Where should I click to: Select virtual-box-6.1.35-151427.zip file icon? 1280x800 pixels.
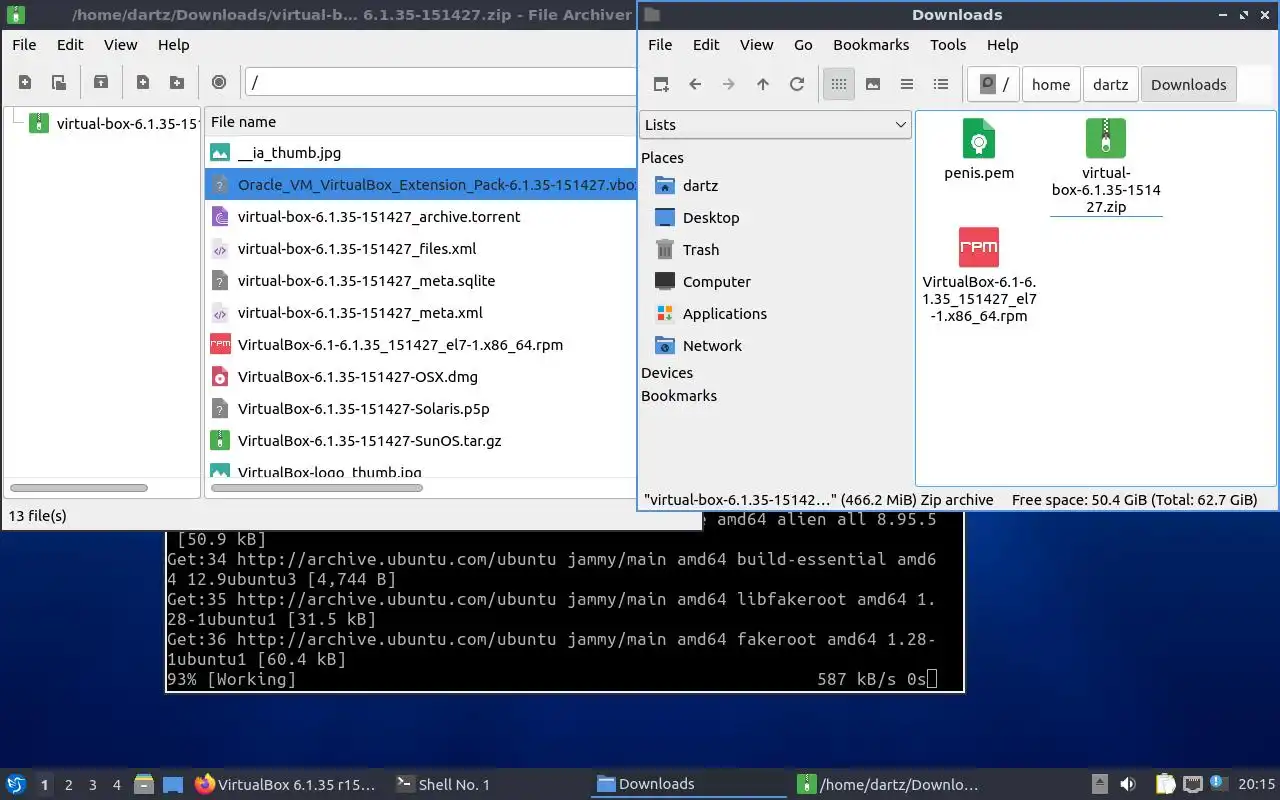tap(1106, 139)
